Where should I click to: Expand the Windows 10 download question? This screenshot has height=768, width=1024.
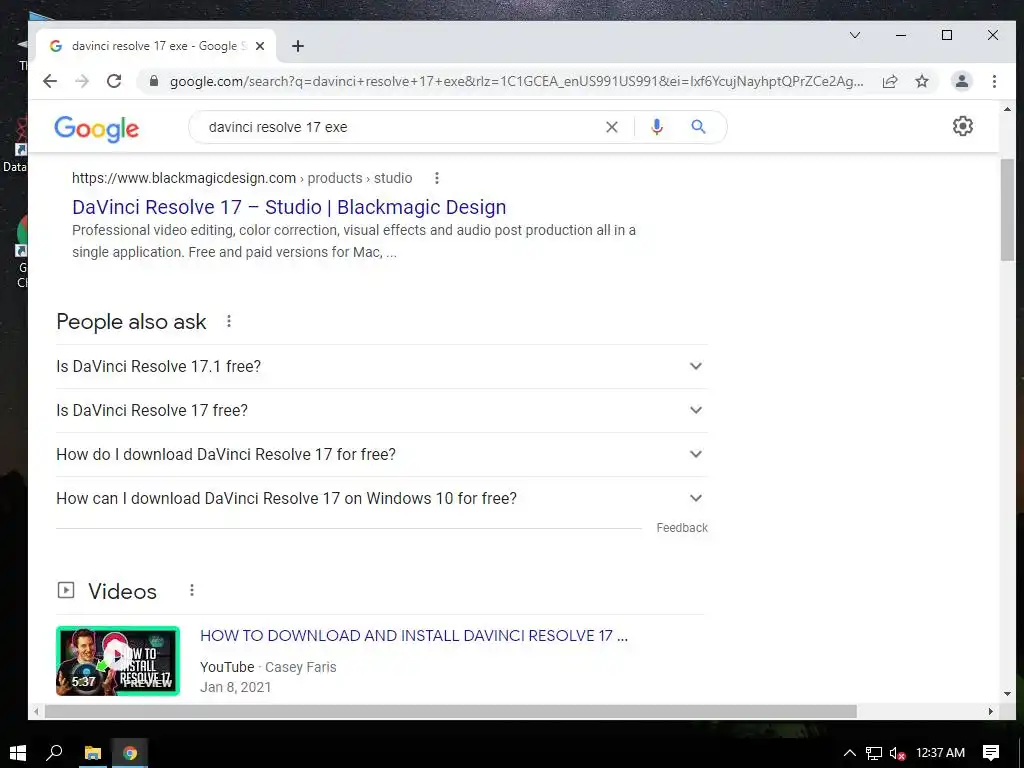[382, 498]
